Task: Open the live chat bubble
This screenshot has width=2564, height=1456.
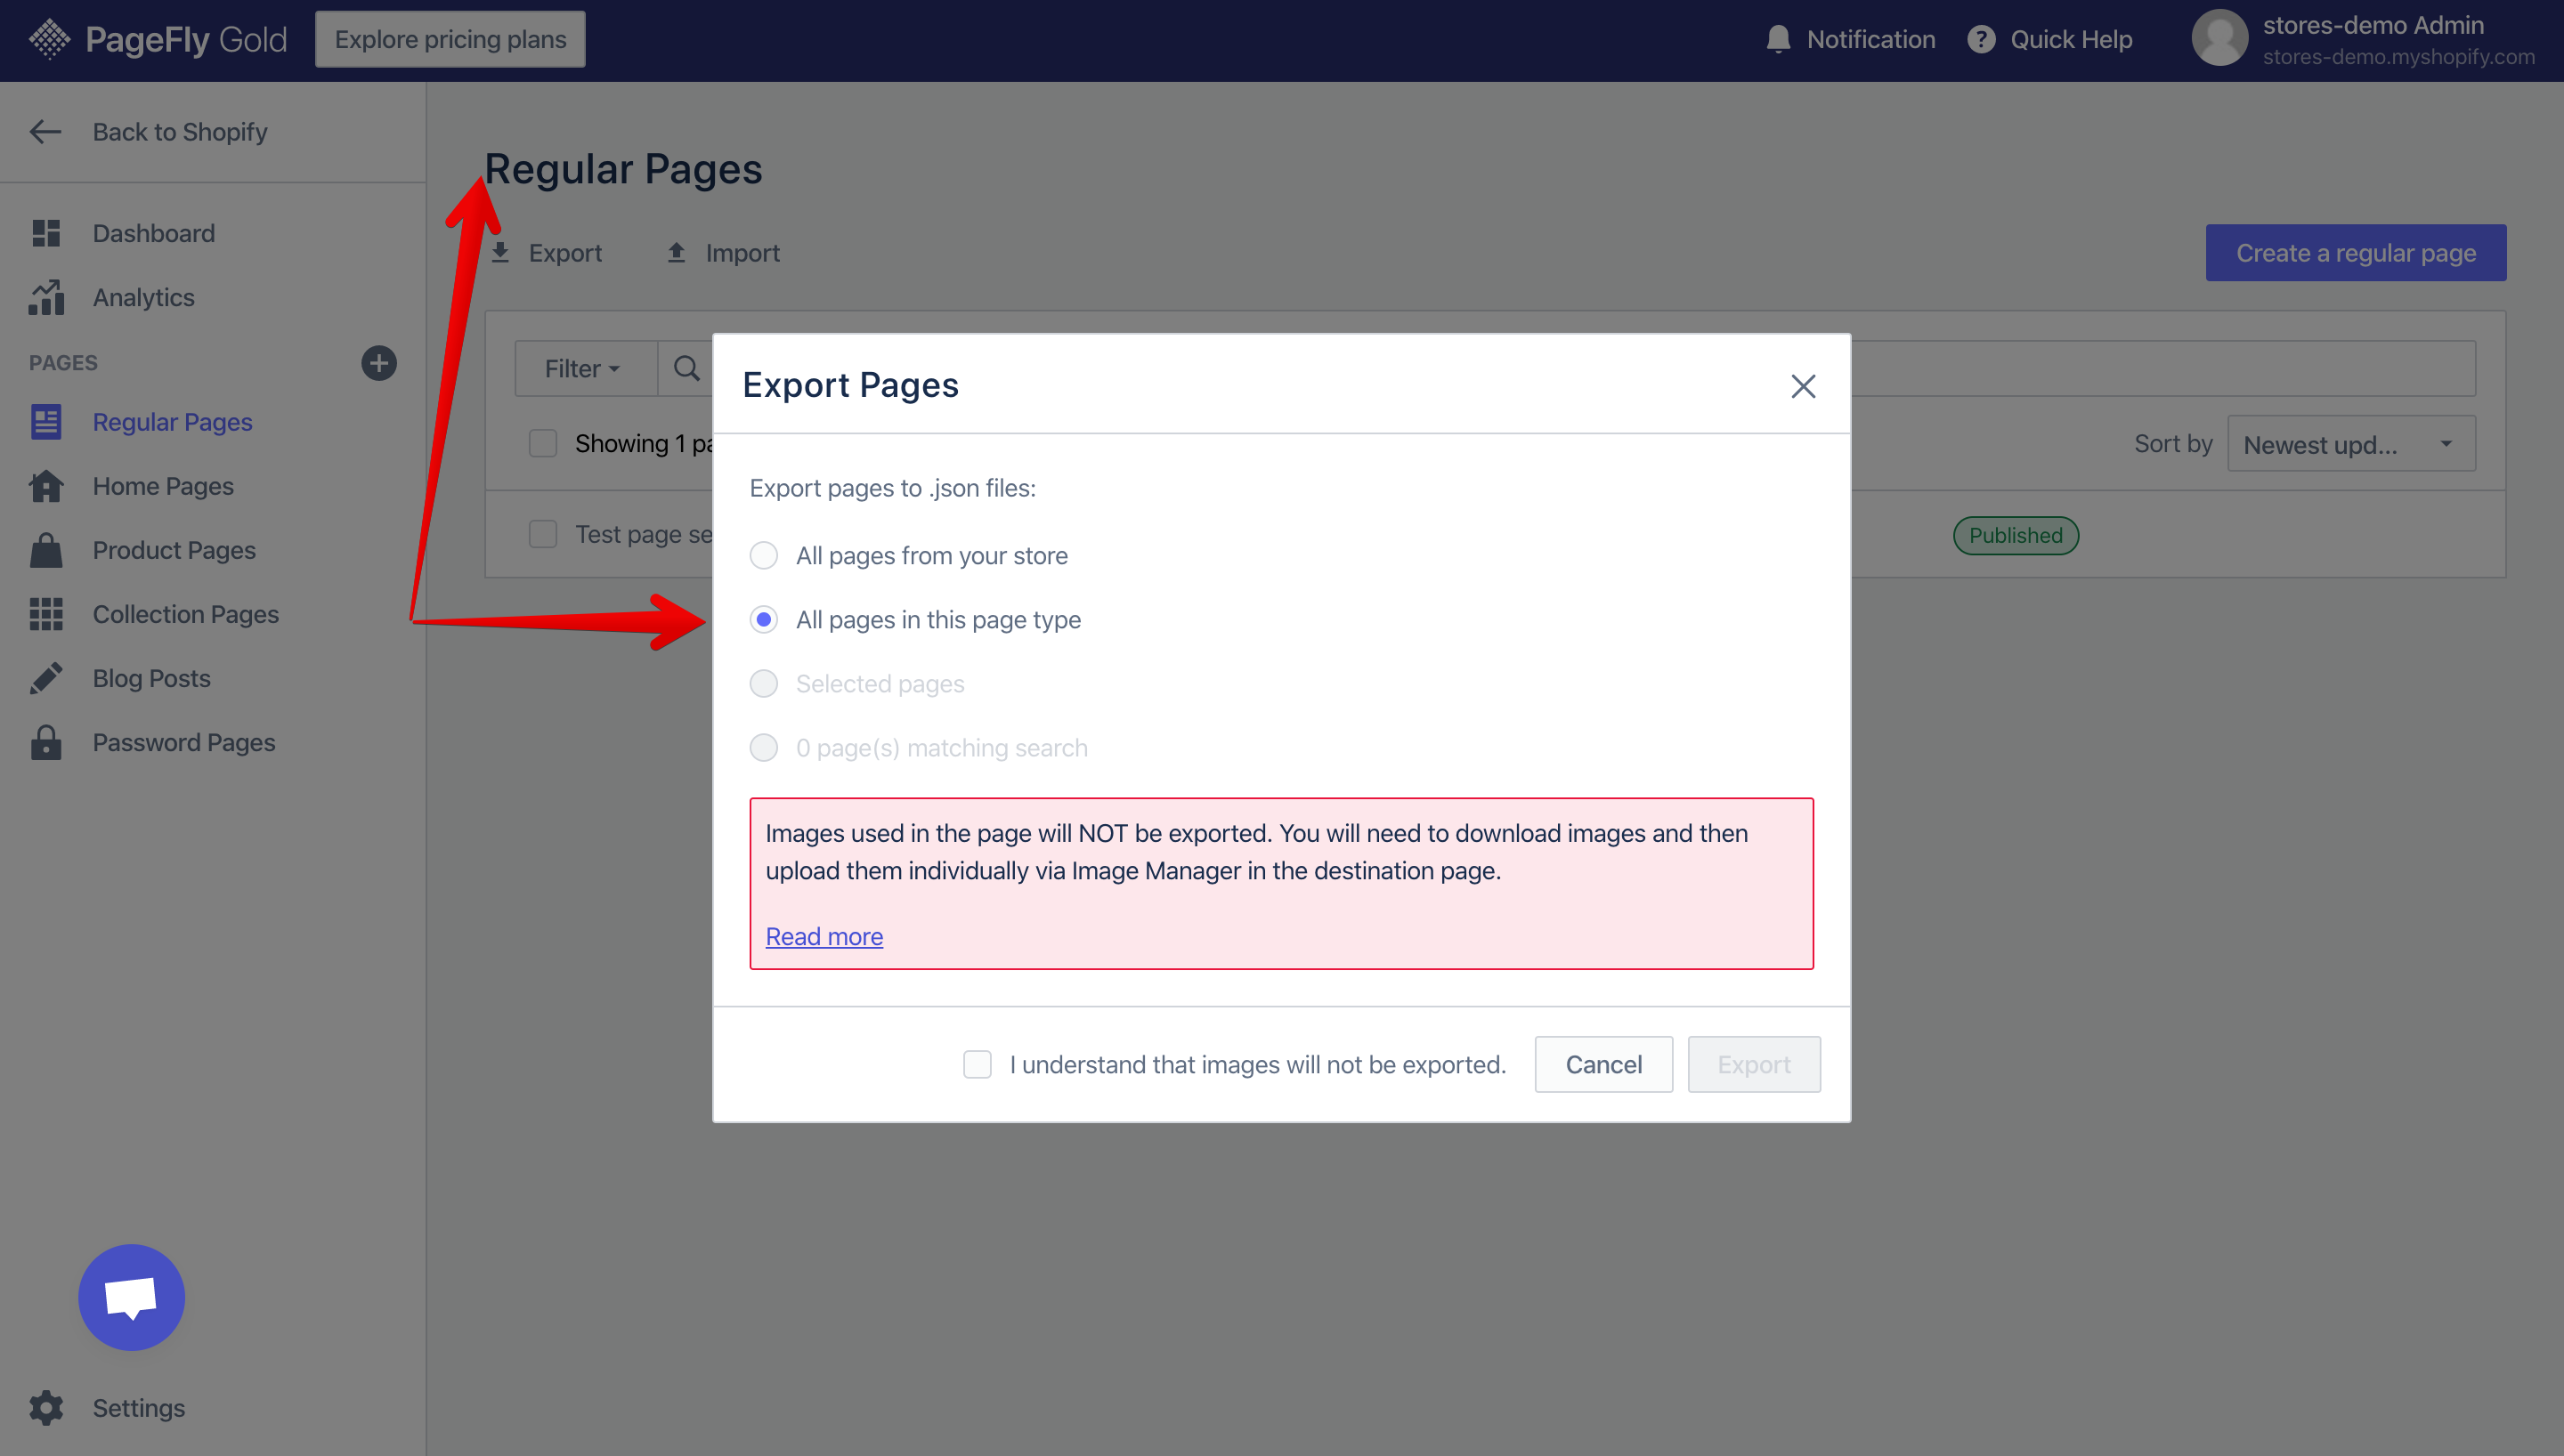Action: (132, 1297)
